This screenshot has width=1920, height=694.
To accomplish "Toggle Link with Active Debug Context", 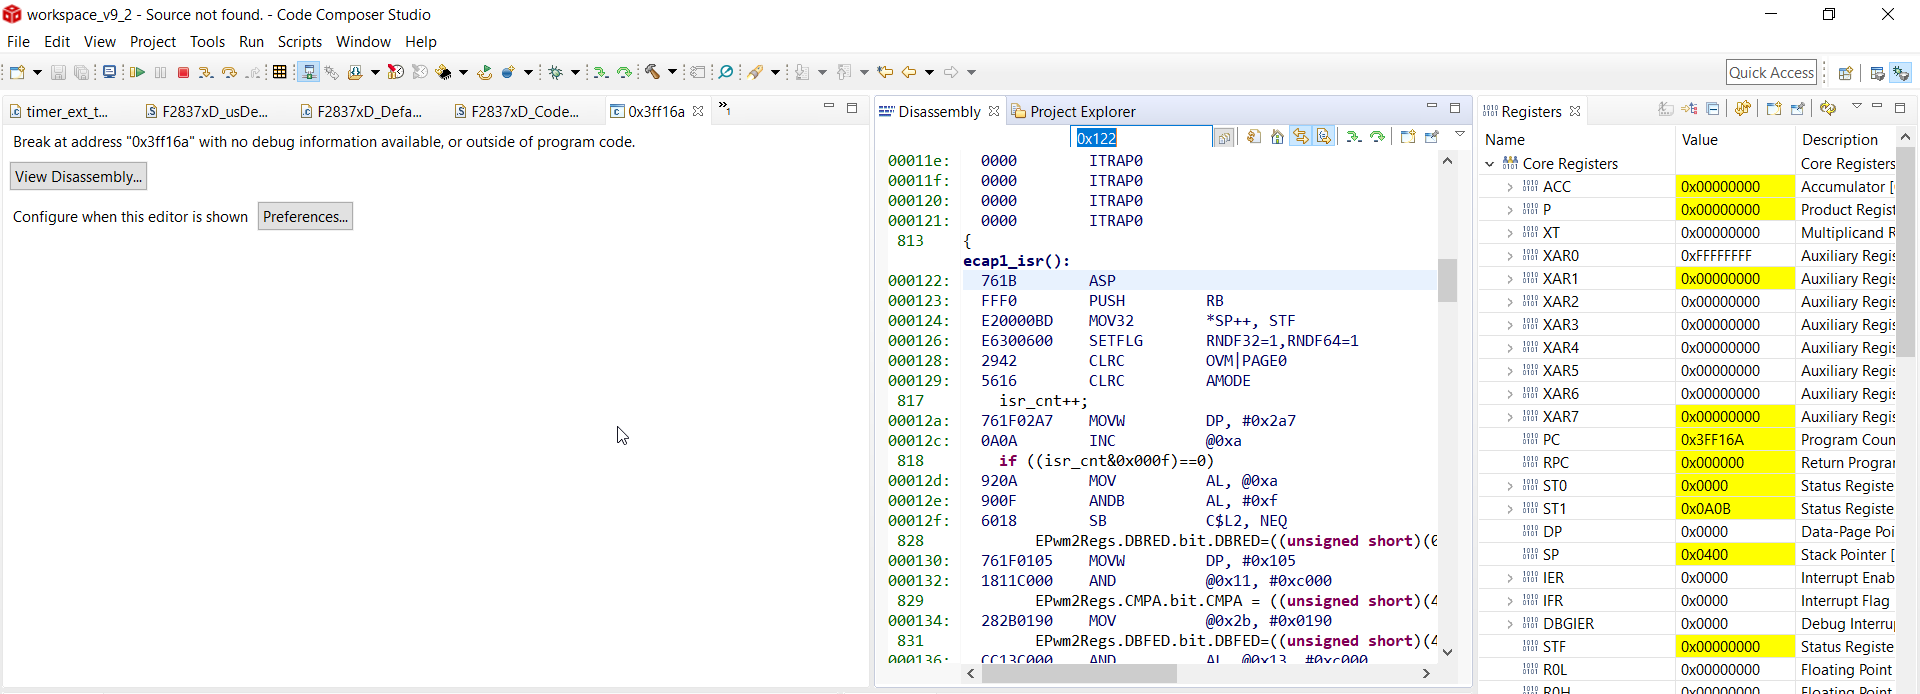I will [1300, 137].
